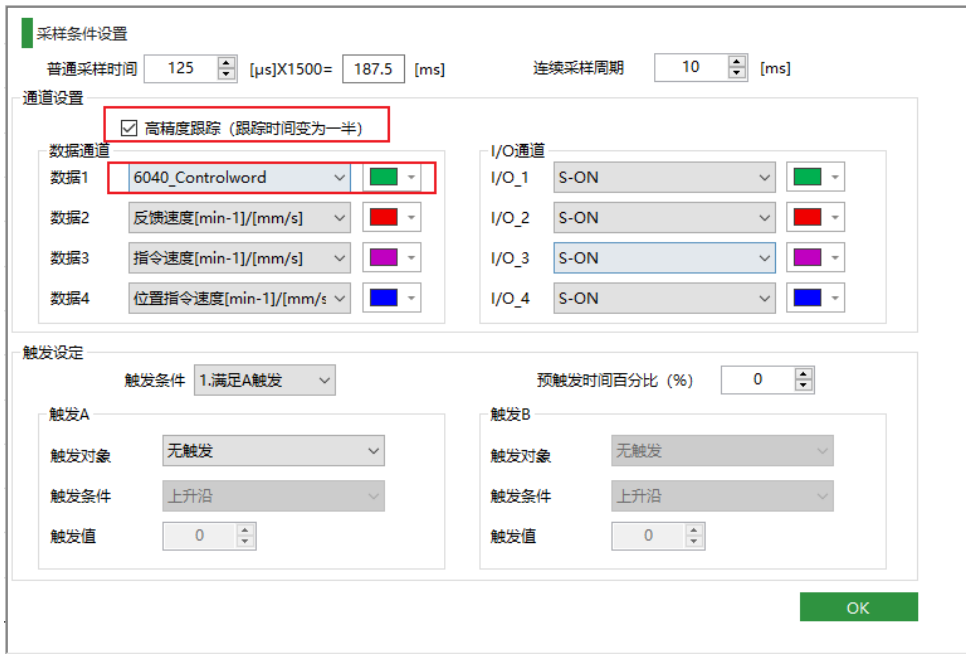Image resolution: width=969 pixels, height=660 pixels.
Task: Open the 触发条件 1.满足A触发 dropdown
Action: pos(265,380)
